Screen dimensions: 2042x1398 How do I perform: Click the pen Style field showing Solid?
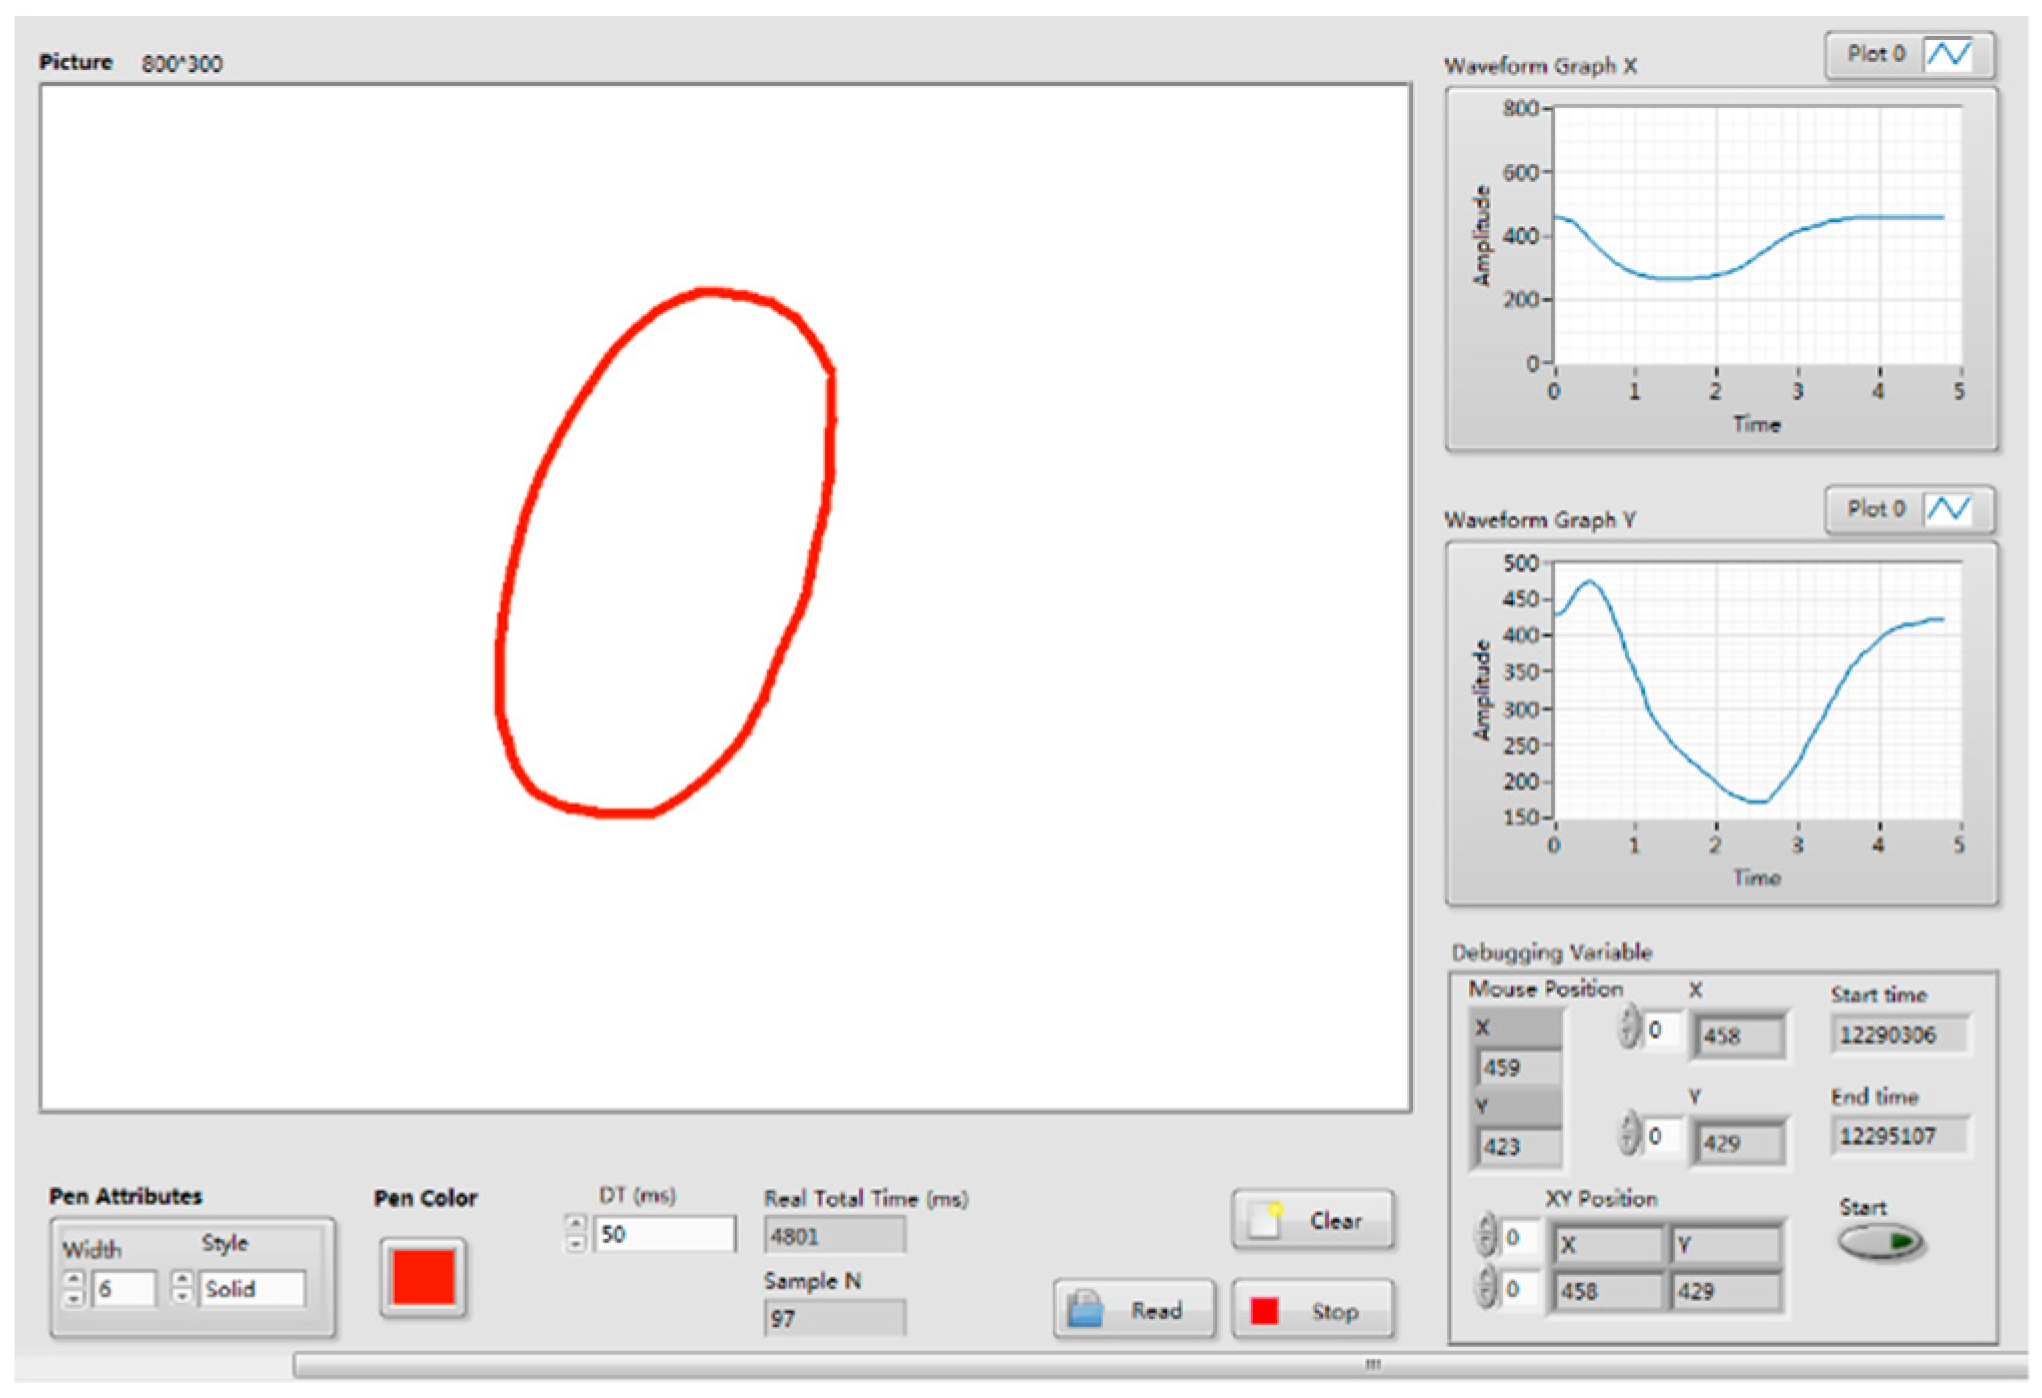251,1288
